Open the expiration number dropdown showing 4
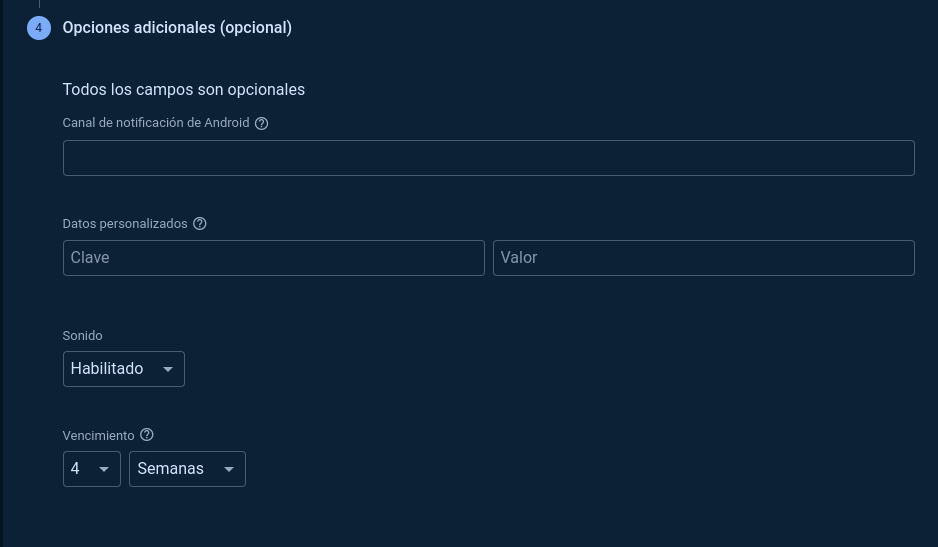The height and width of the screenshot is (547, 938). tap(91, 469)
